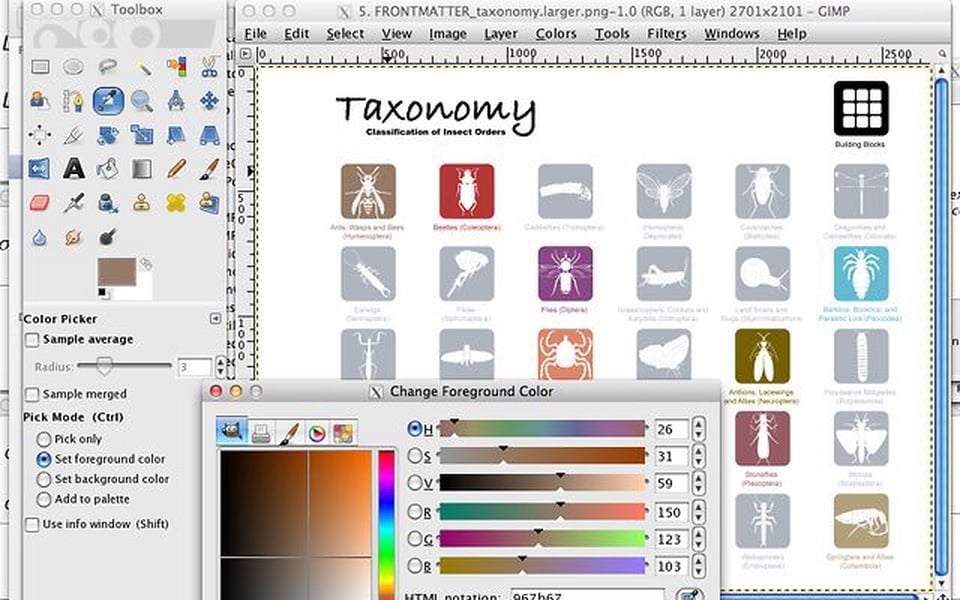Switch to the color wheel tab
The image size is (960, 600).
coord(315,431)
